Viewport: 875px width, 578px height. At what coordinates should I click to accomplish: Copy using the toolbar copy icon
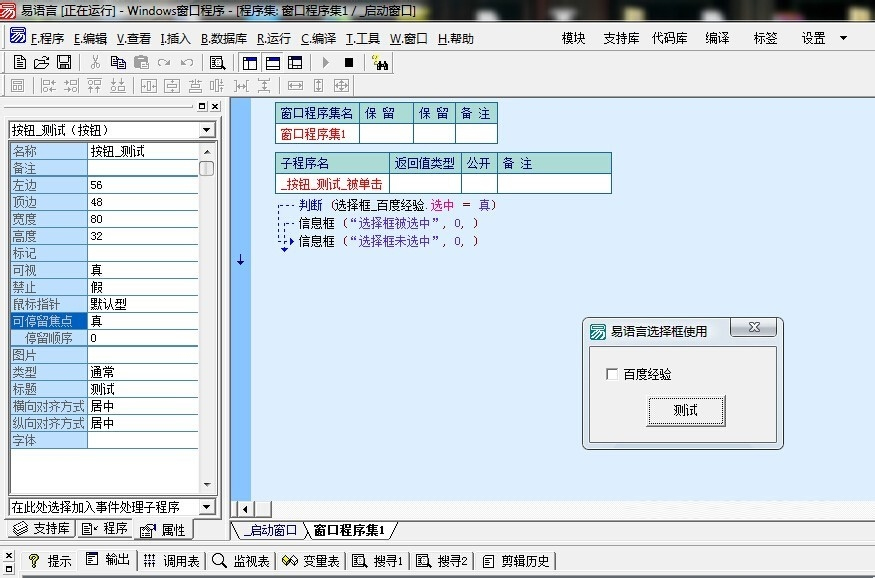pyautogui.click(x=118, y=62)
